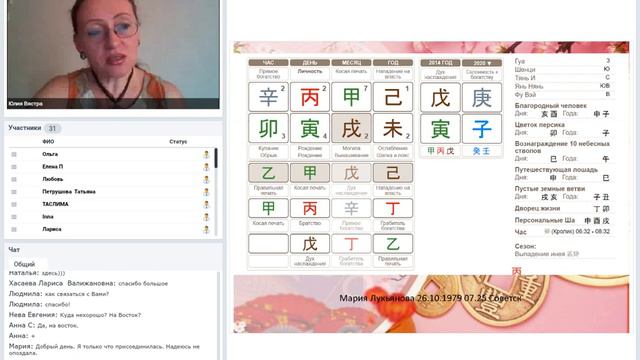640x360 pixels.
Task: Click the Статус column header in participants
Action: point(178,142)
